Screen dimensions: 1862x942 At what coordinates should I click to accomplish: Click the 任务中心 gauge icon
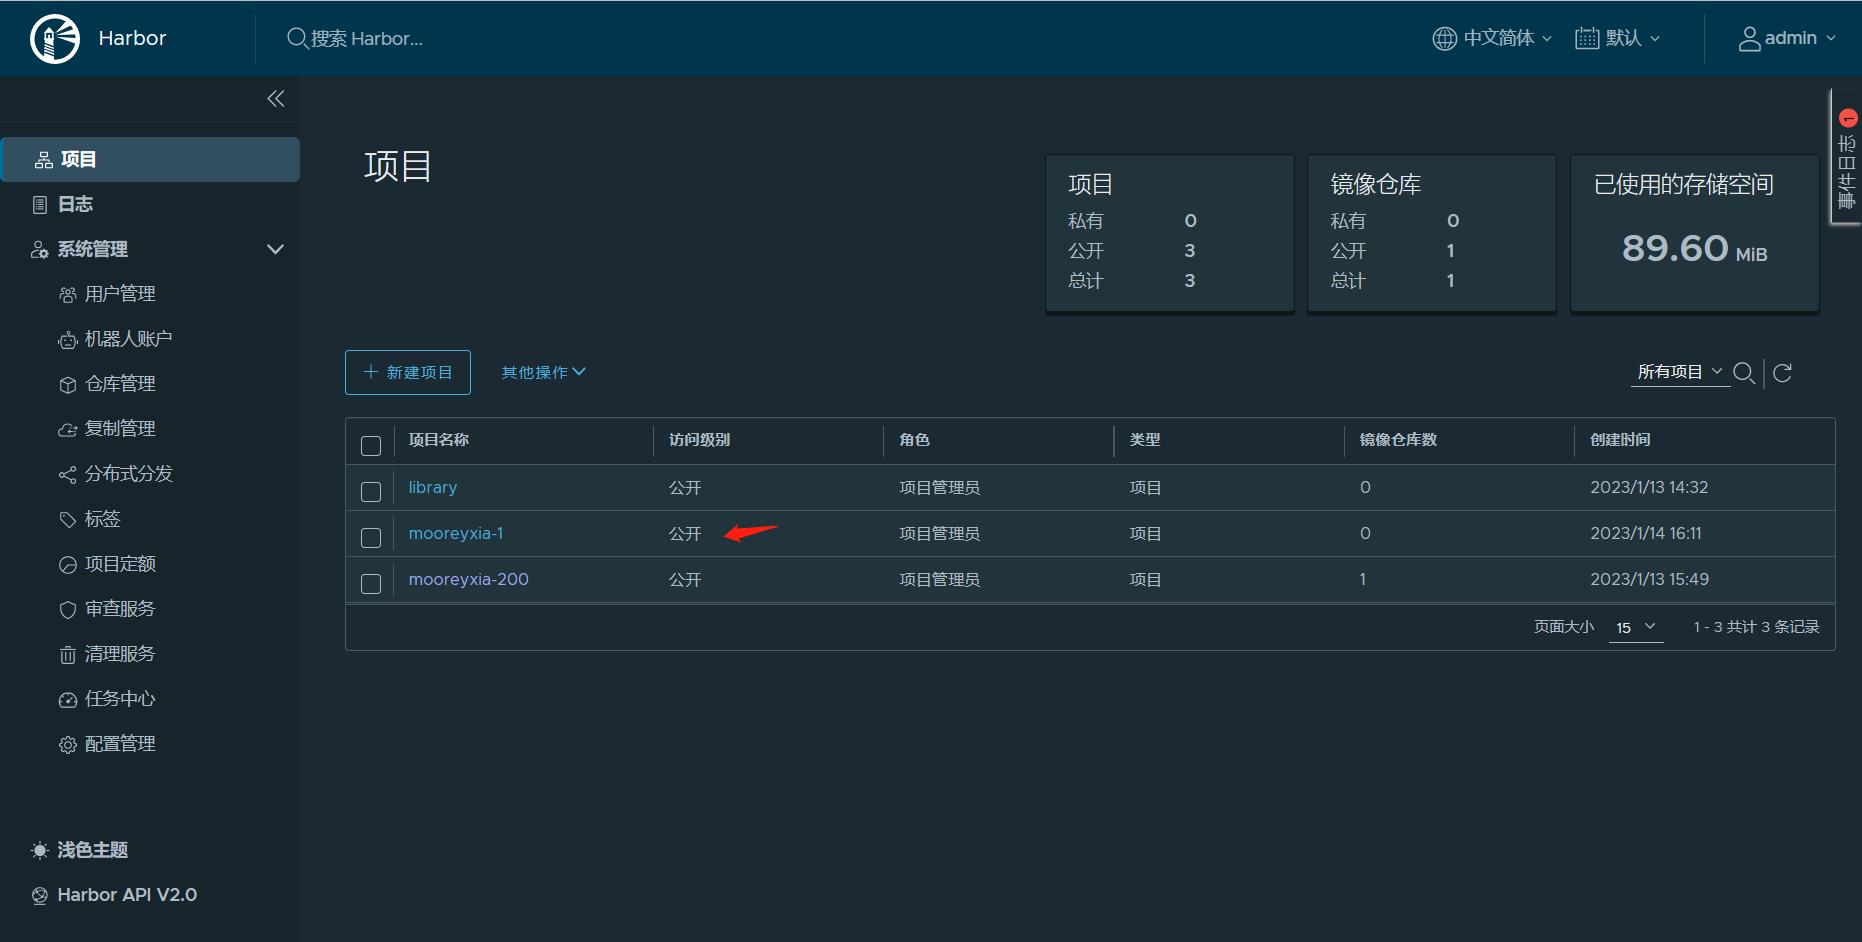coord(68,700)
